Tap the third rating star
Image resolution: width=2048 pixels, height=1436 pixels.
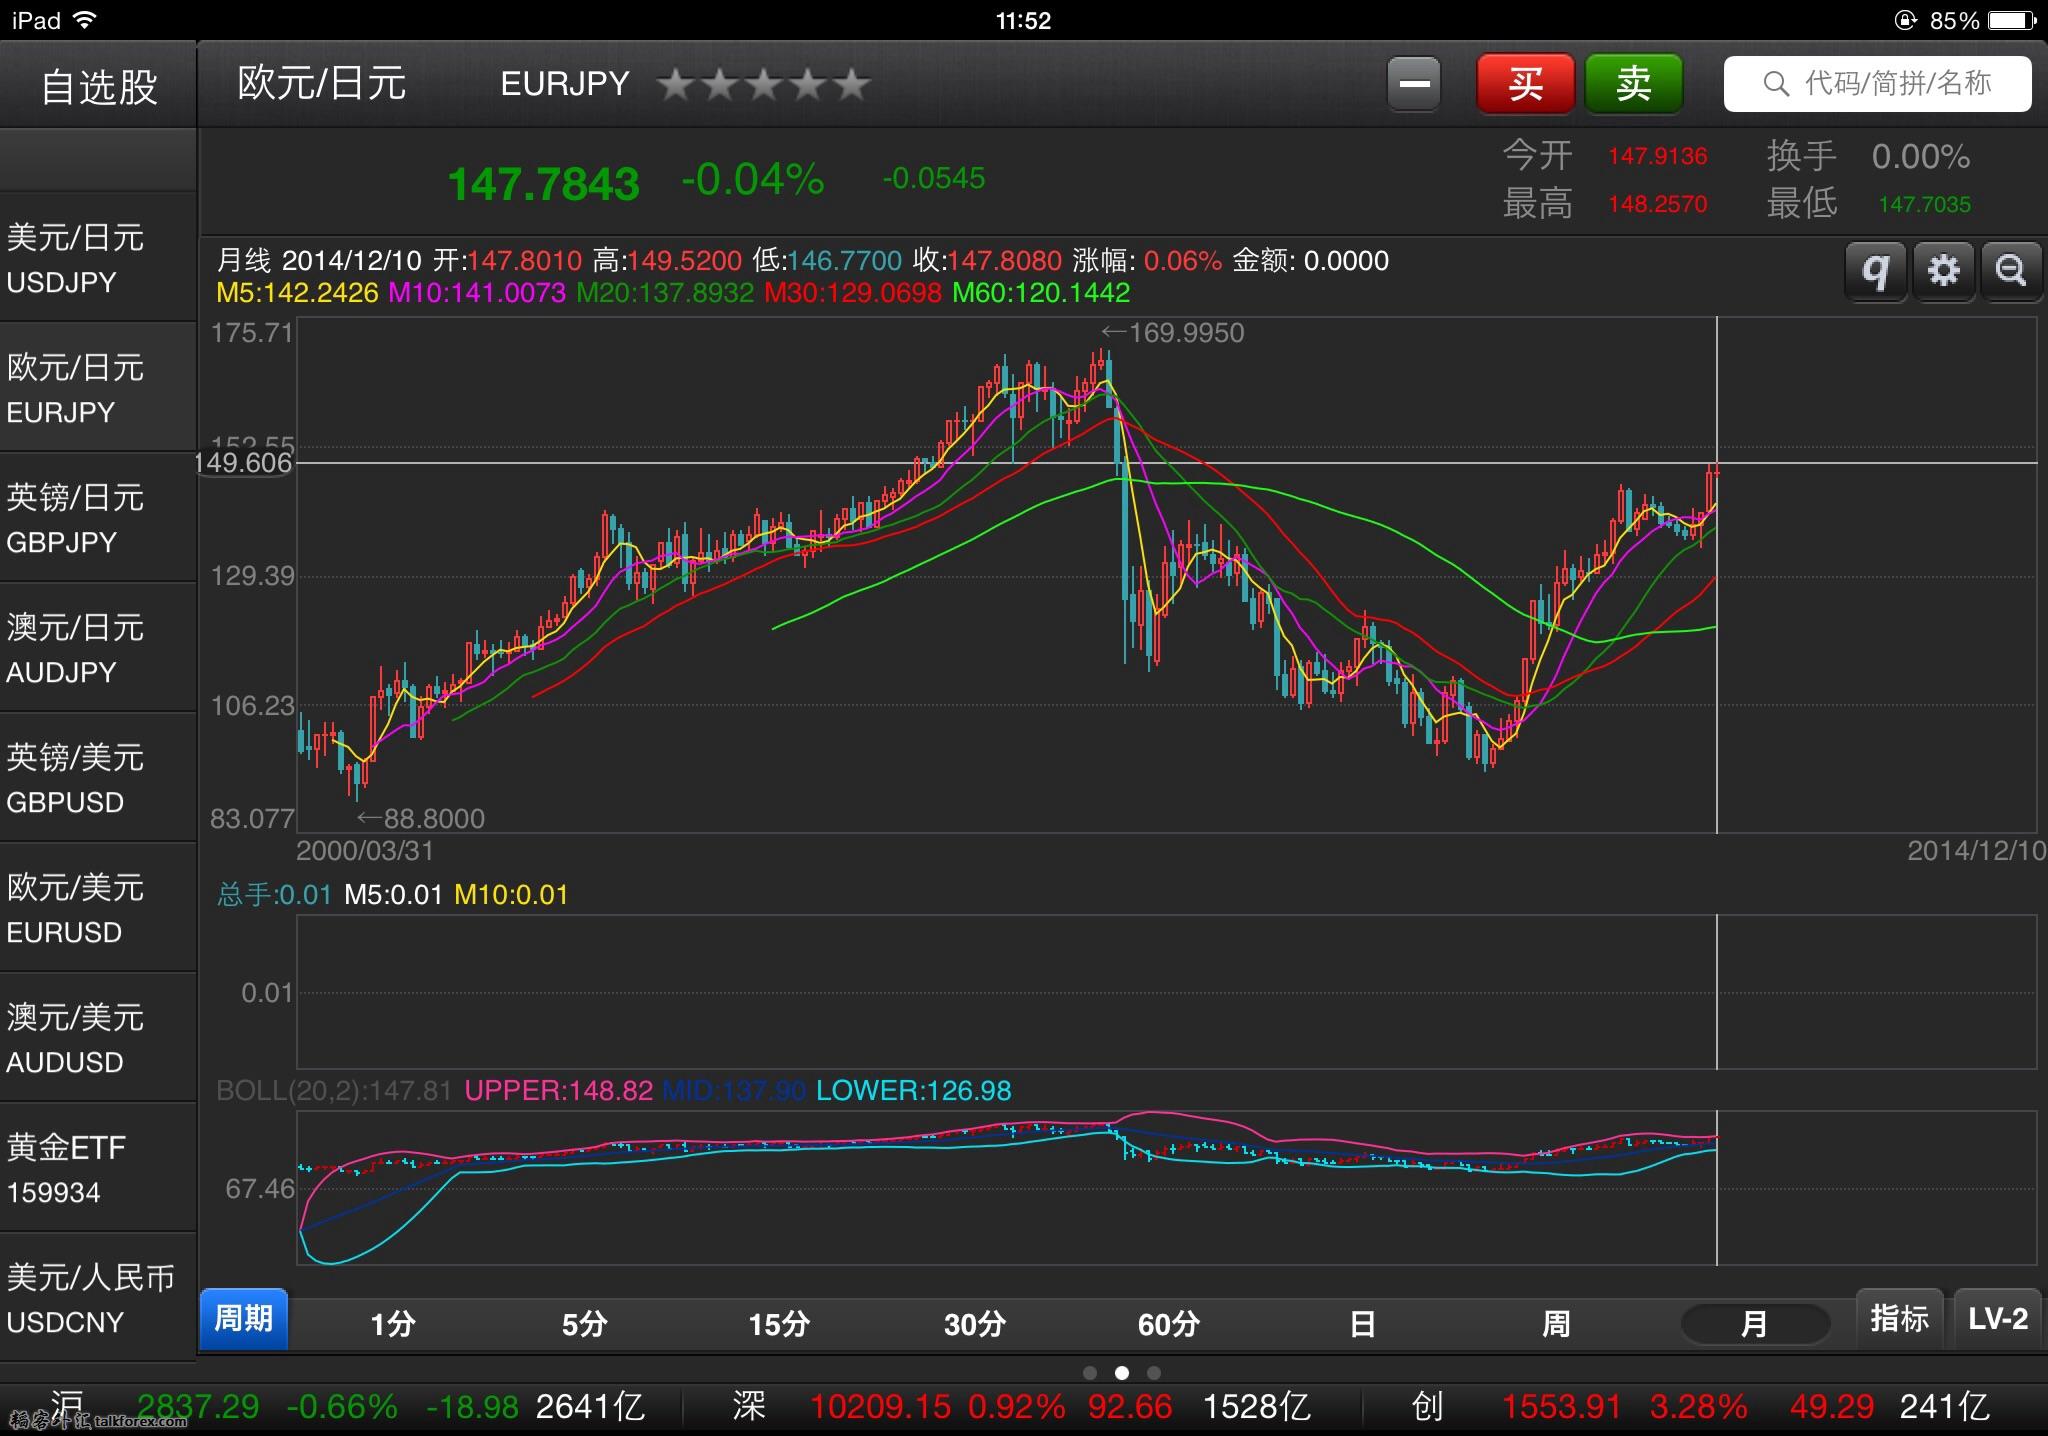click(764, 84)
